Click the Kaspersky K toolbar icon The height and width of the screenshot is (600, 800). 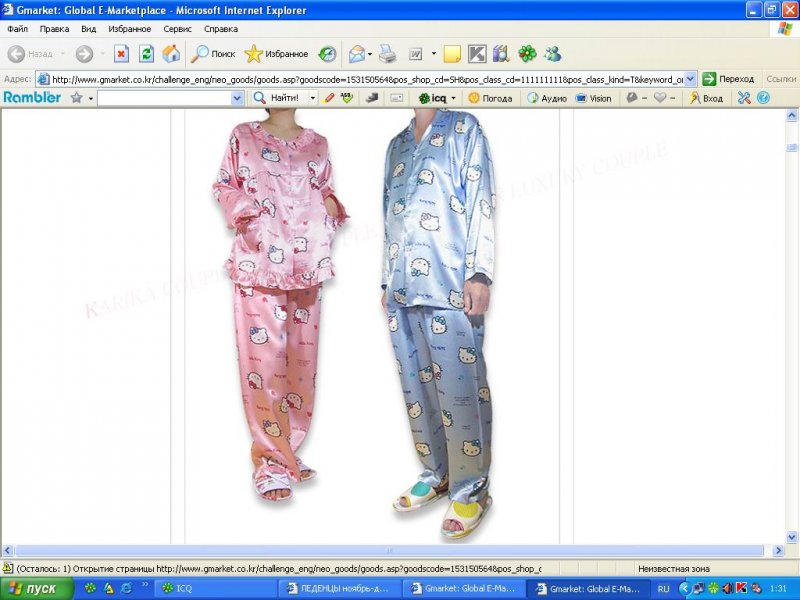tap(477, 54)
